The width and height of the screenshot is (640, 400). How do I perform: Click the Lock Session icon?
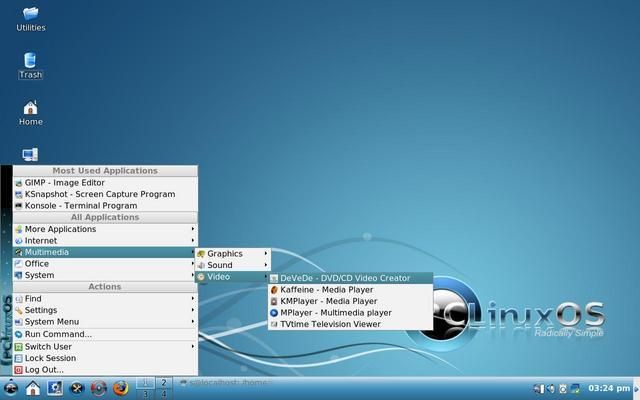click(18, 358)
